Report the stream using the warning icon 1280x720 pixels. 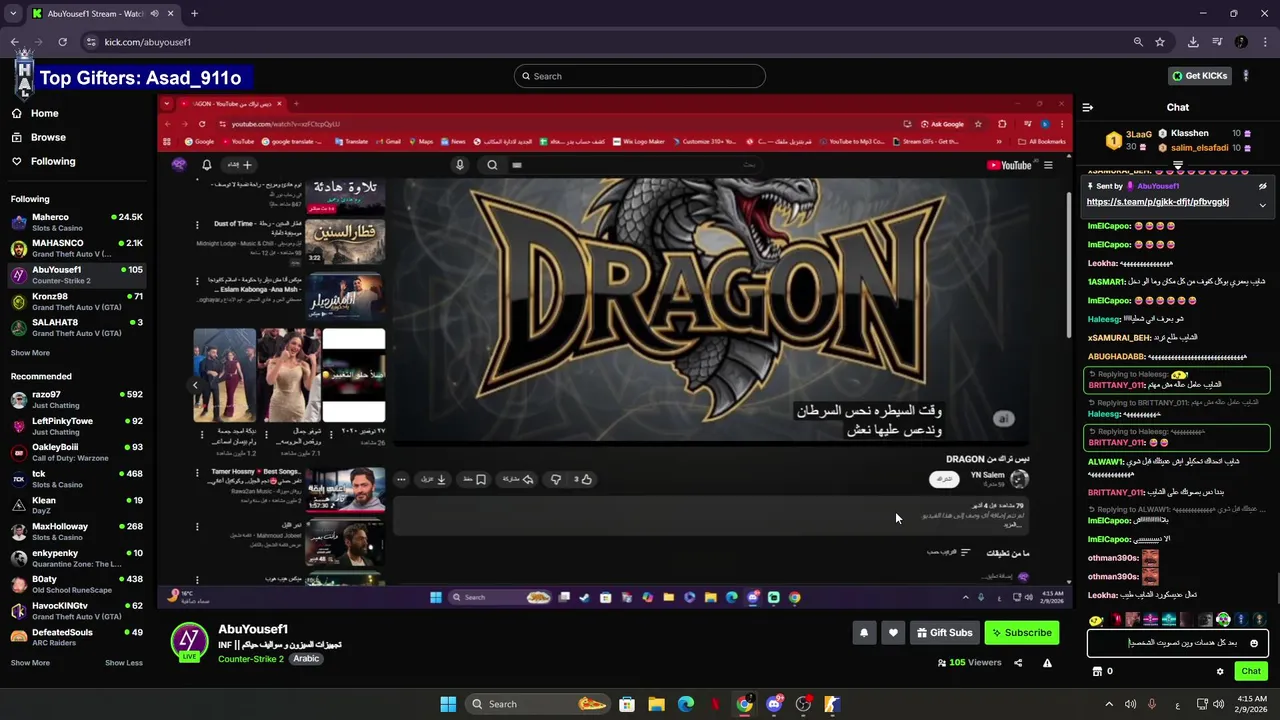pos(1047,663)
